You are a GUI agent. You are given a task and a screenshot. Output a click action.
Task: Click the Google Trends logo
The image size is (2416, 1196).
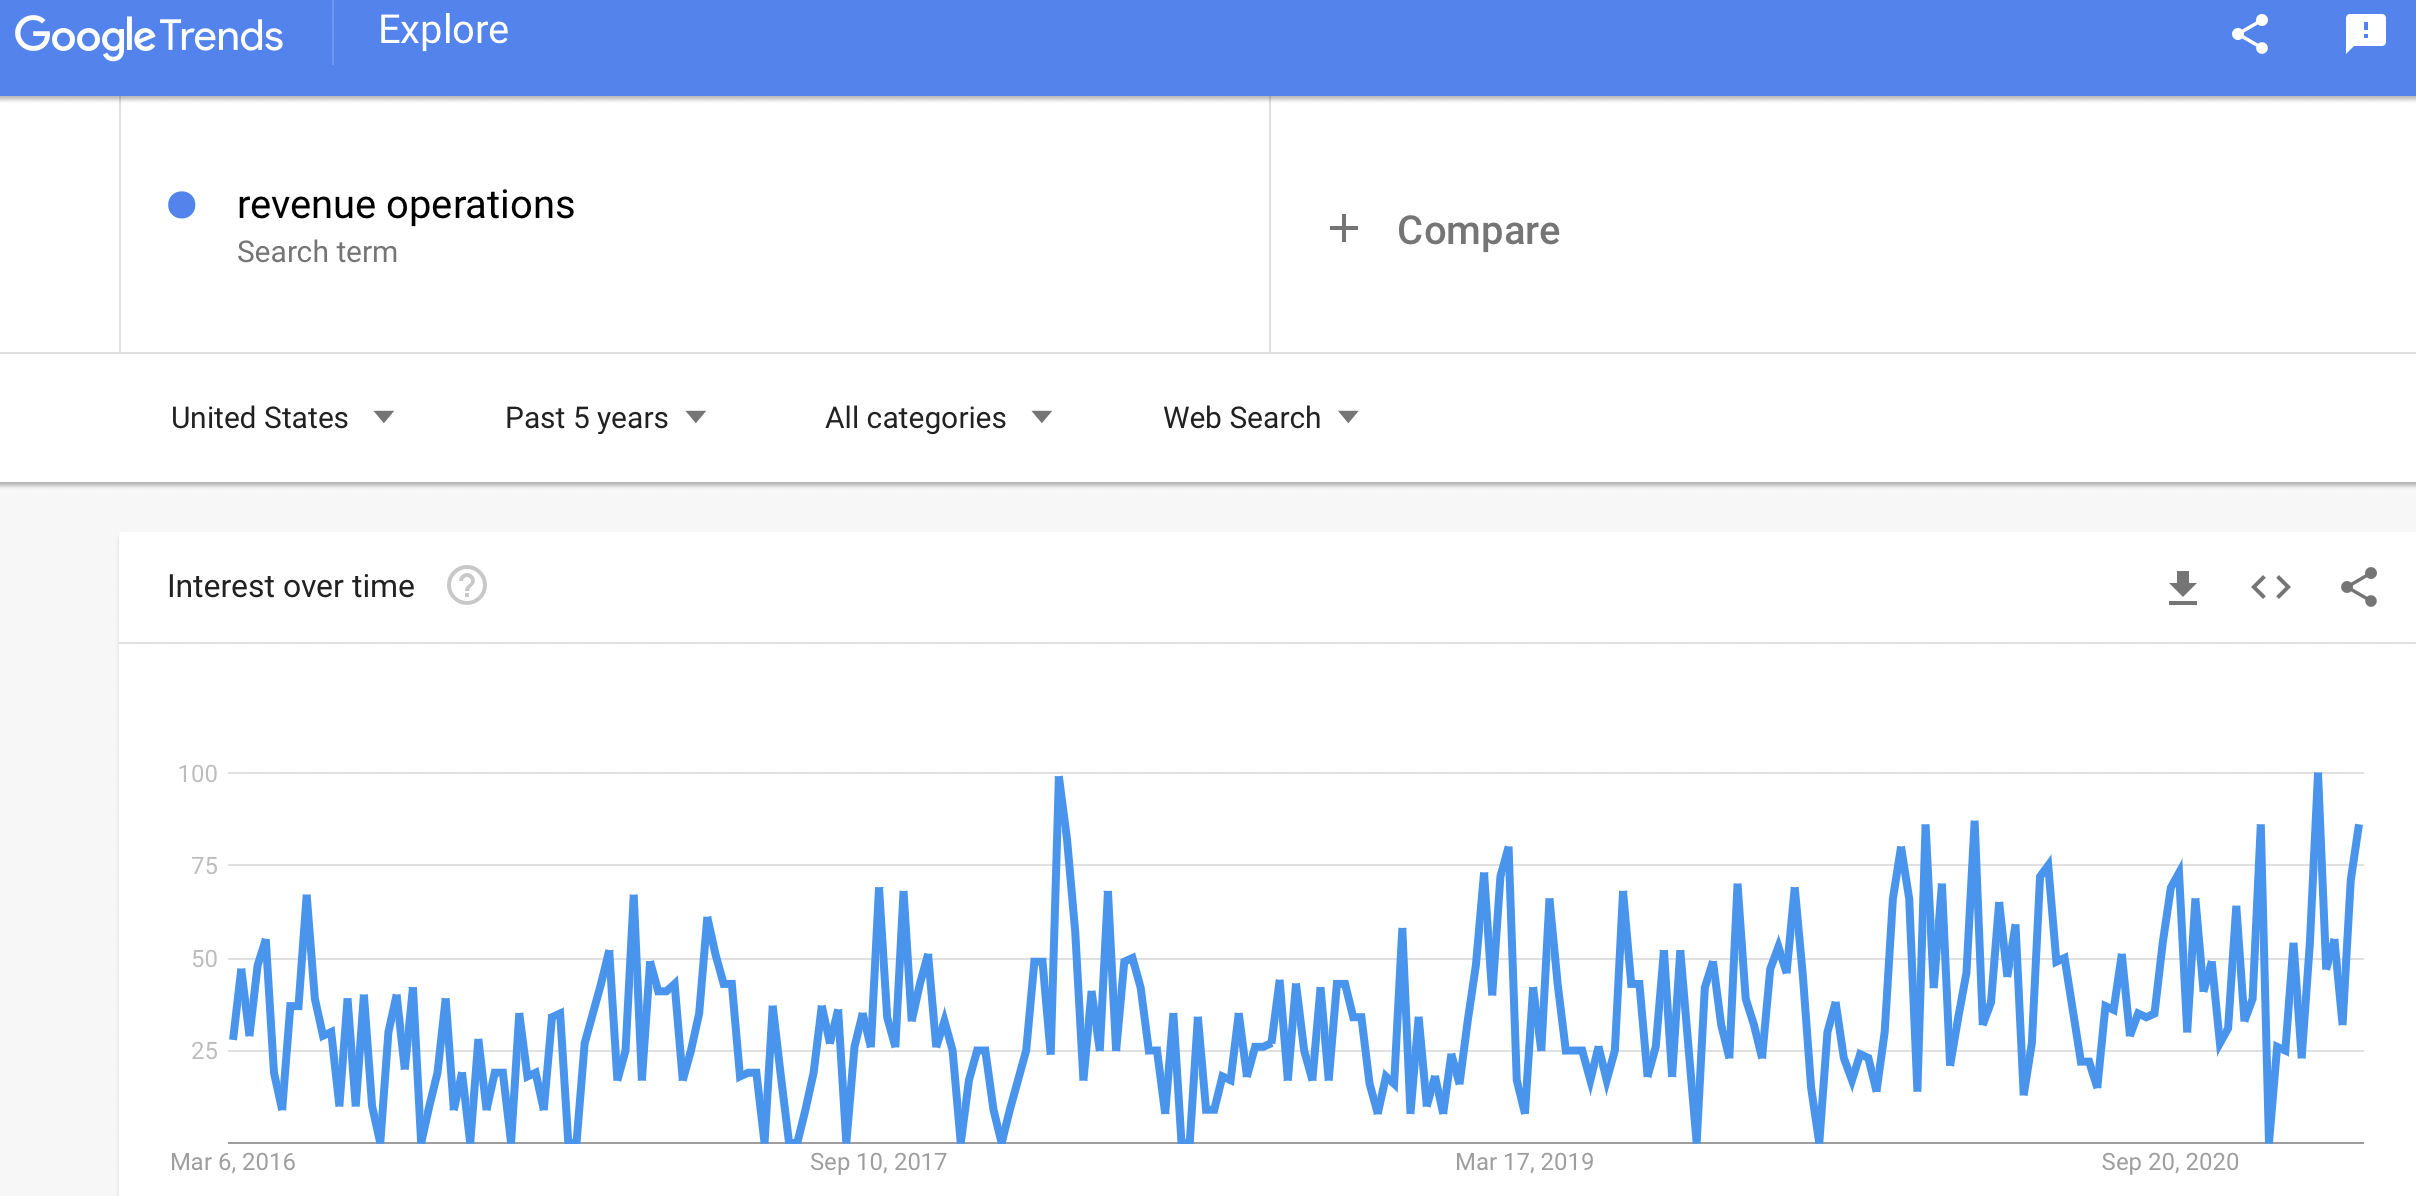click(149, 36)
